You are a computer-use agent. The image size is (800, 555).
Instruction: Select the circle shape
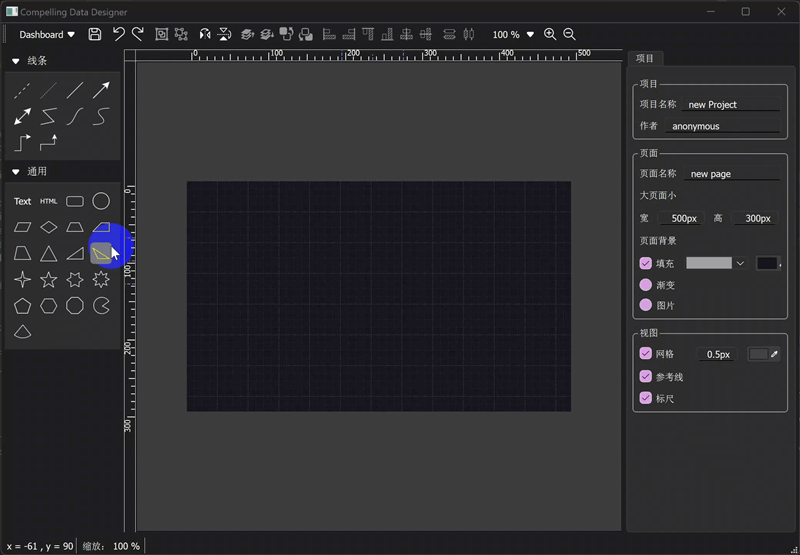tap(101, 201)
